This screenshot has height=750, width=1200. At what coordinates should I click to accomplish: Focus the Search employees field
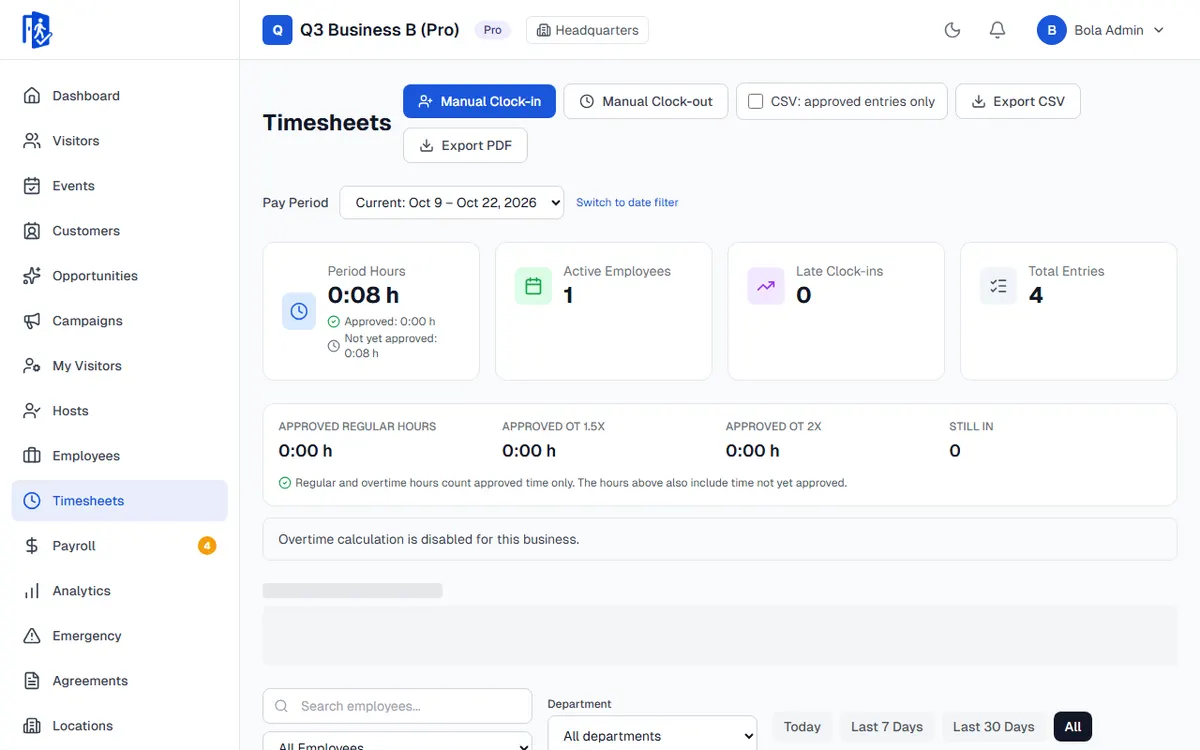tap(397, 706)
